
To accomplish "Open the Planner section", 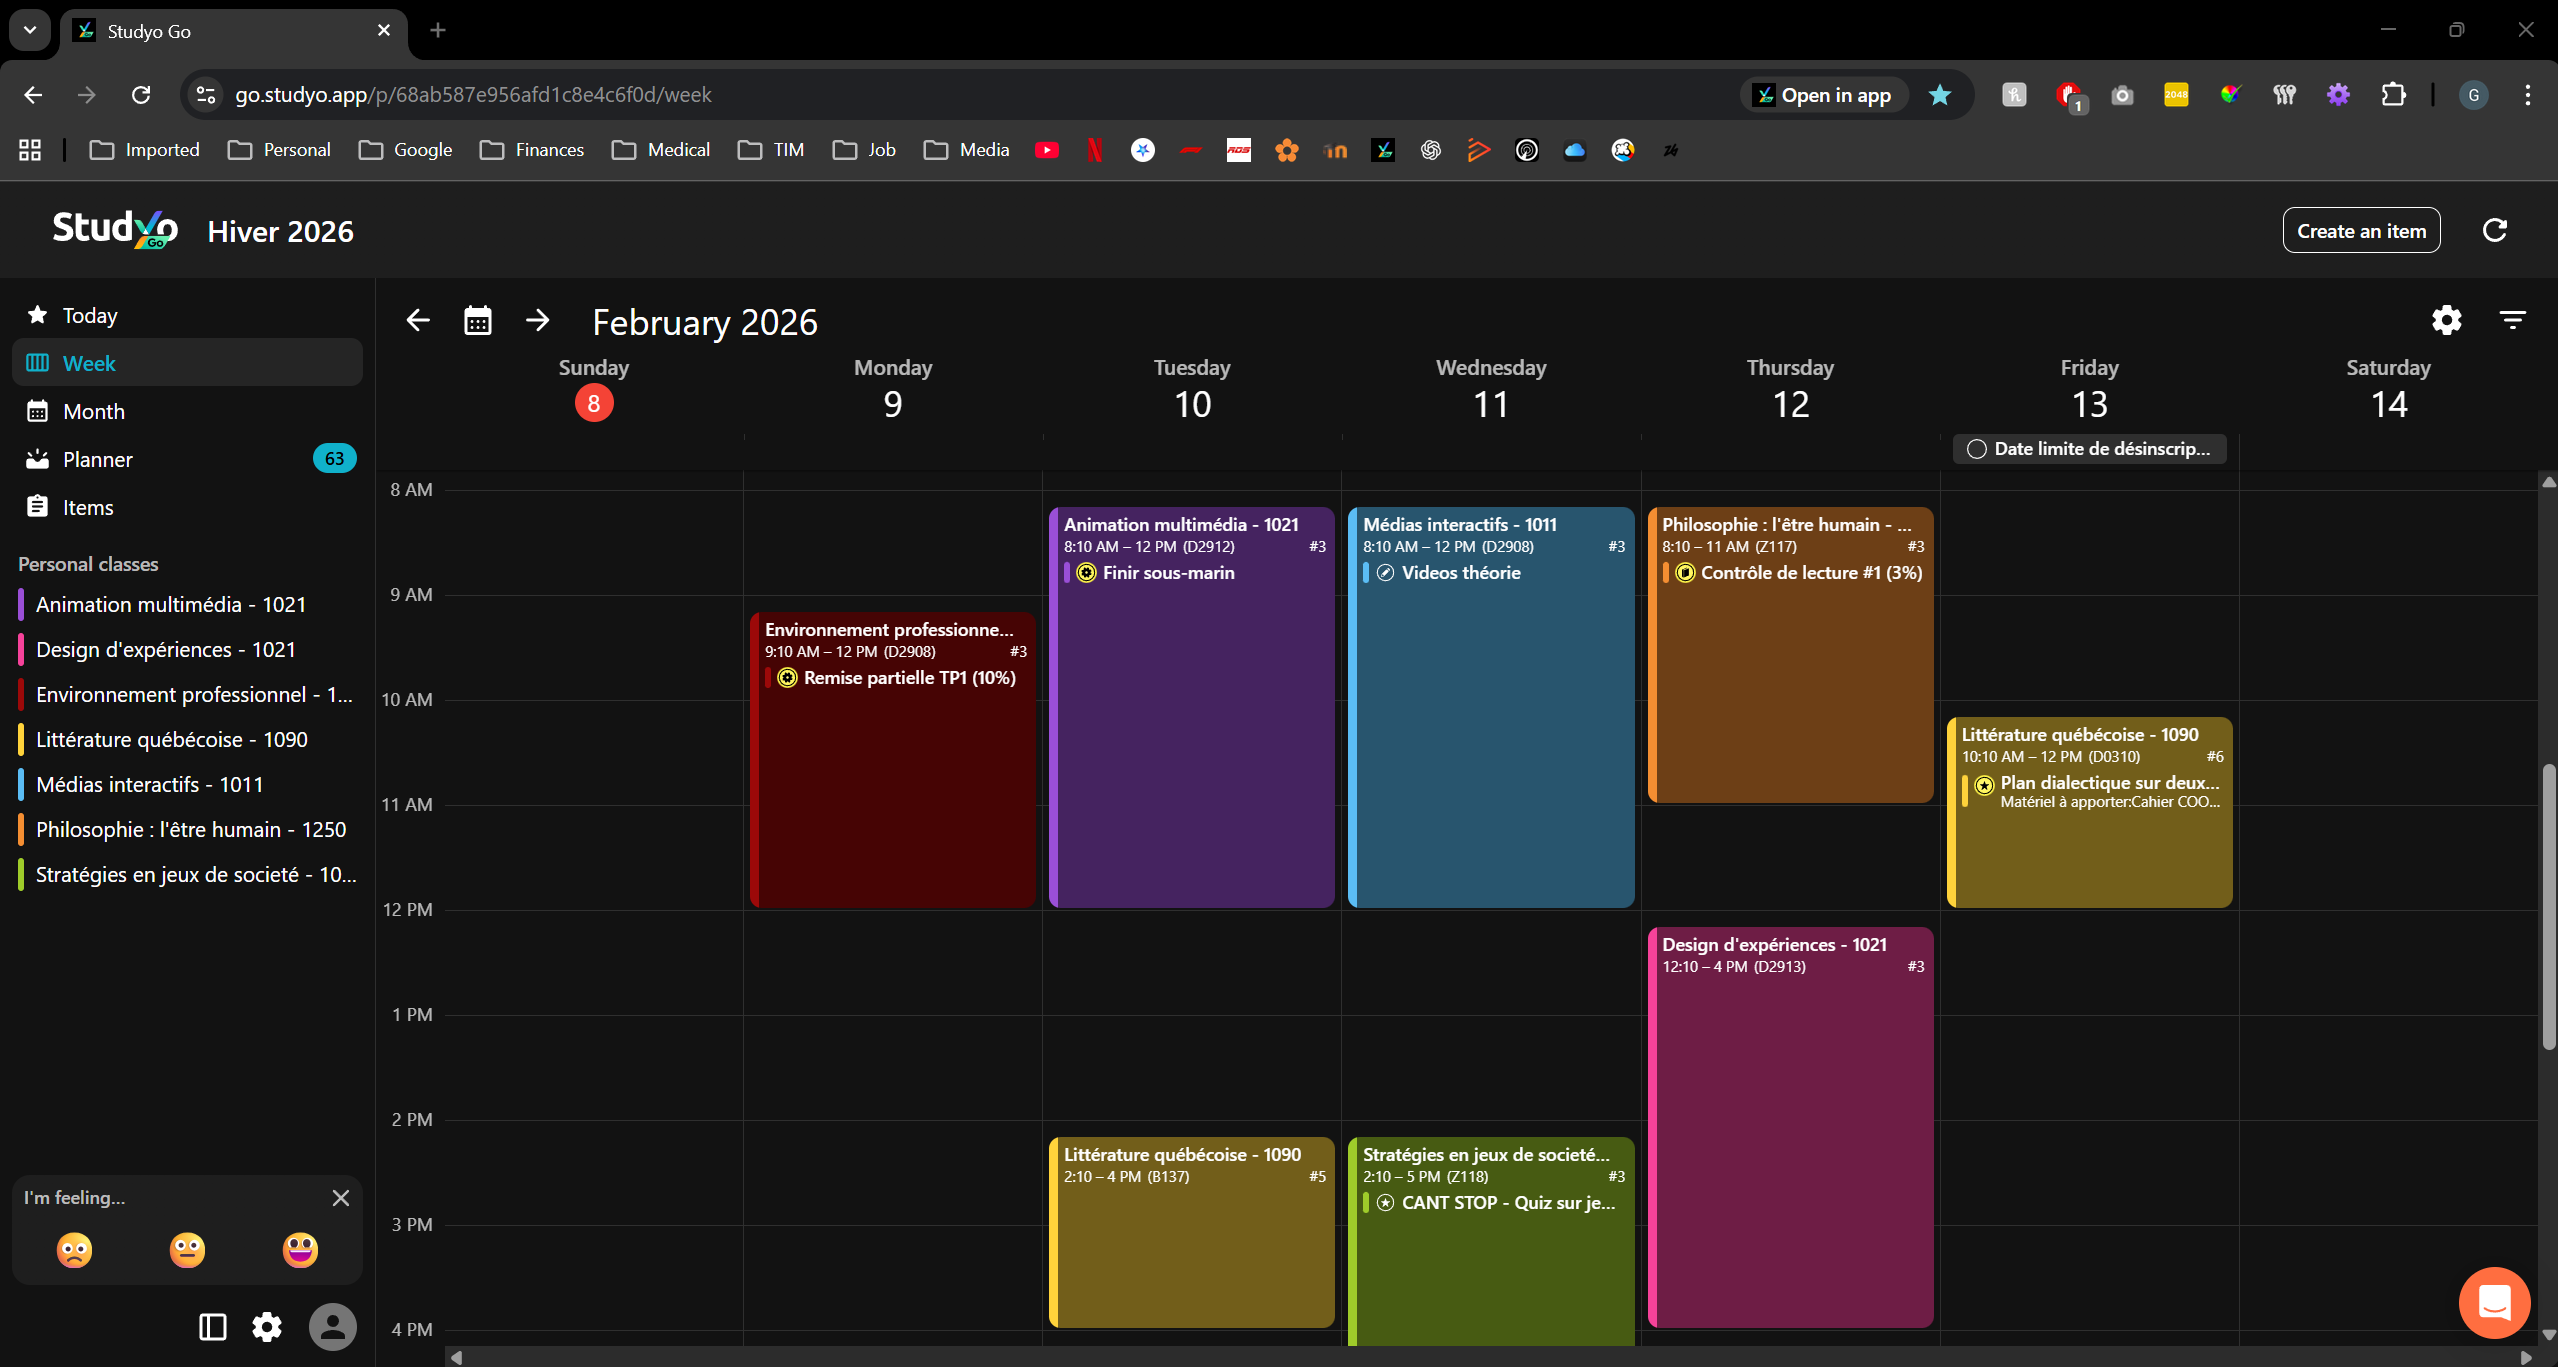I will point(97,459).
